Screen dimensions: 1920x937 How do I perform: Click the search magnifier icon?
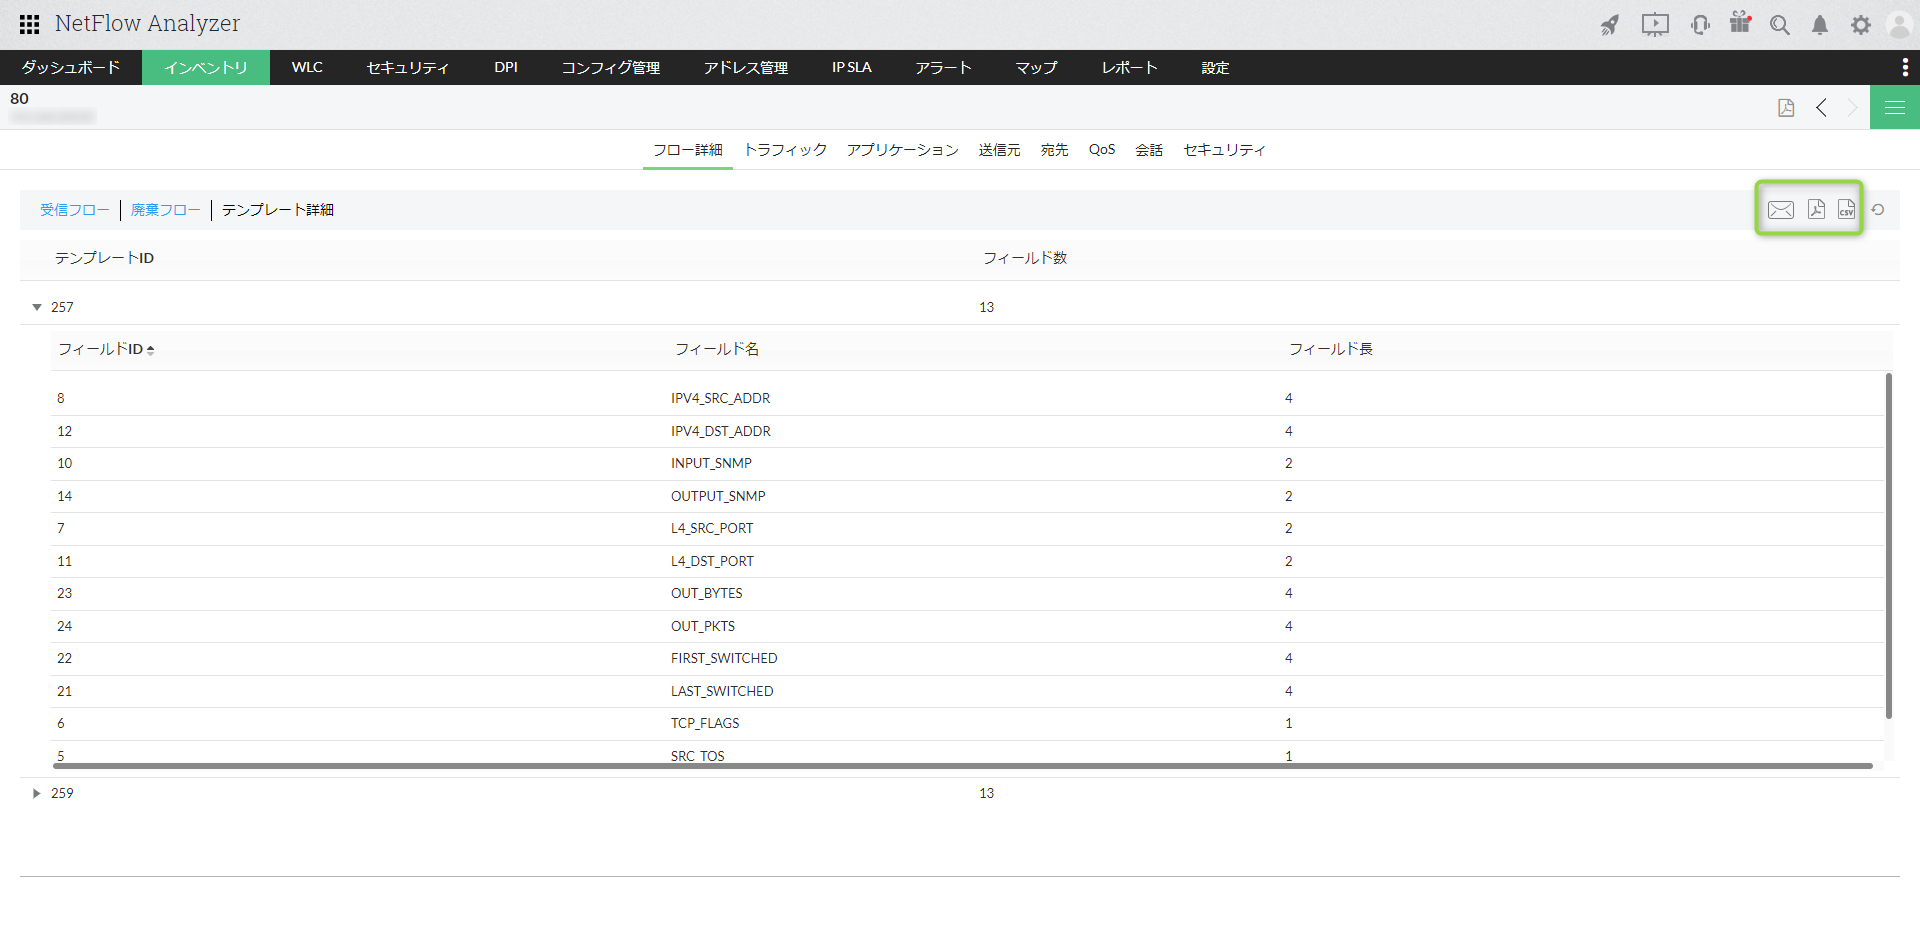(1780, 25)
